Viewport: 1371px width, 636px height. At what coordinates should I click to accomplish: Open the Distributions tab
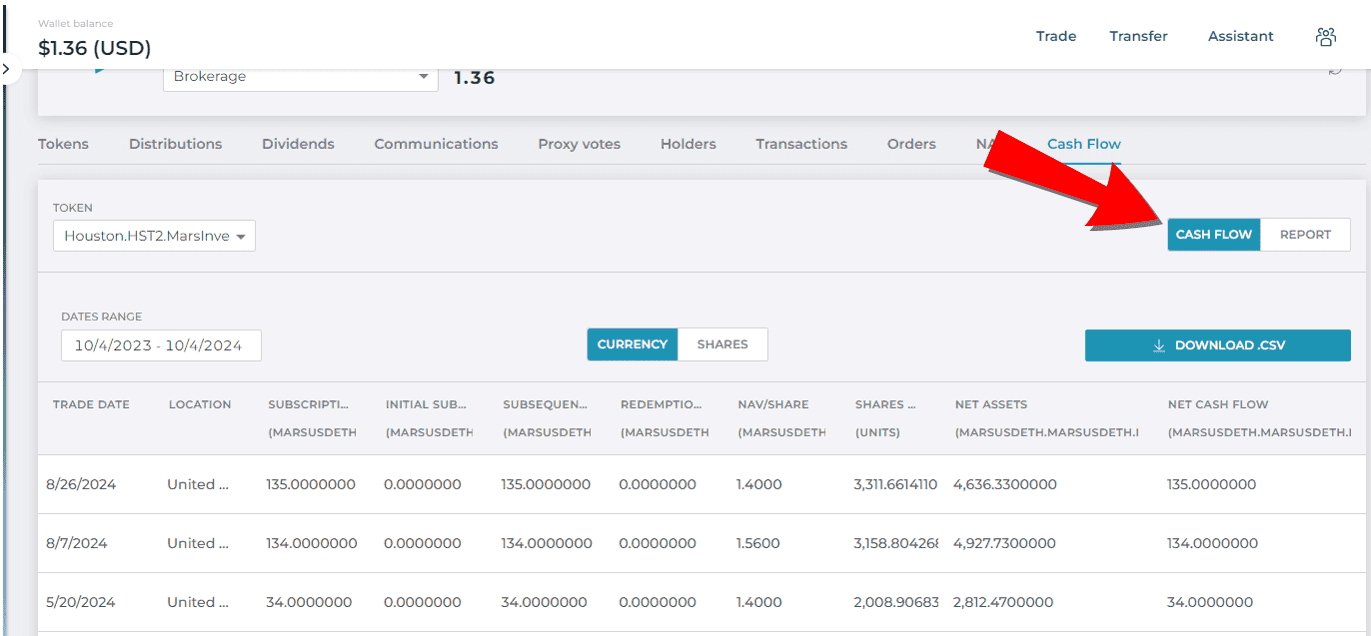[x=175, y=144]
